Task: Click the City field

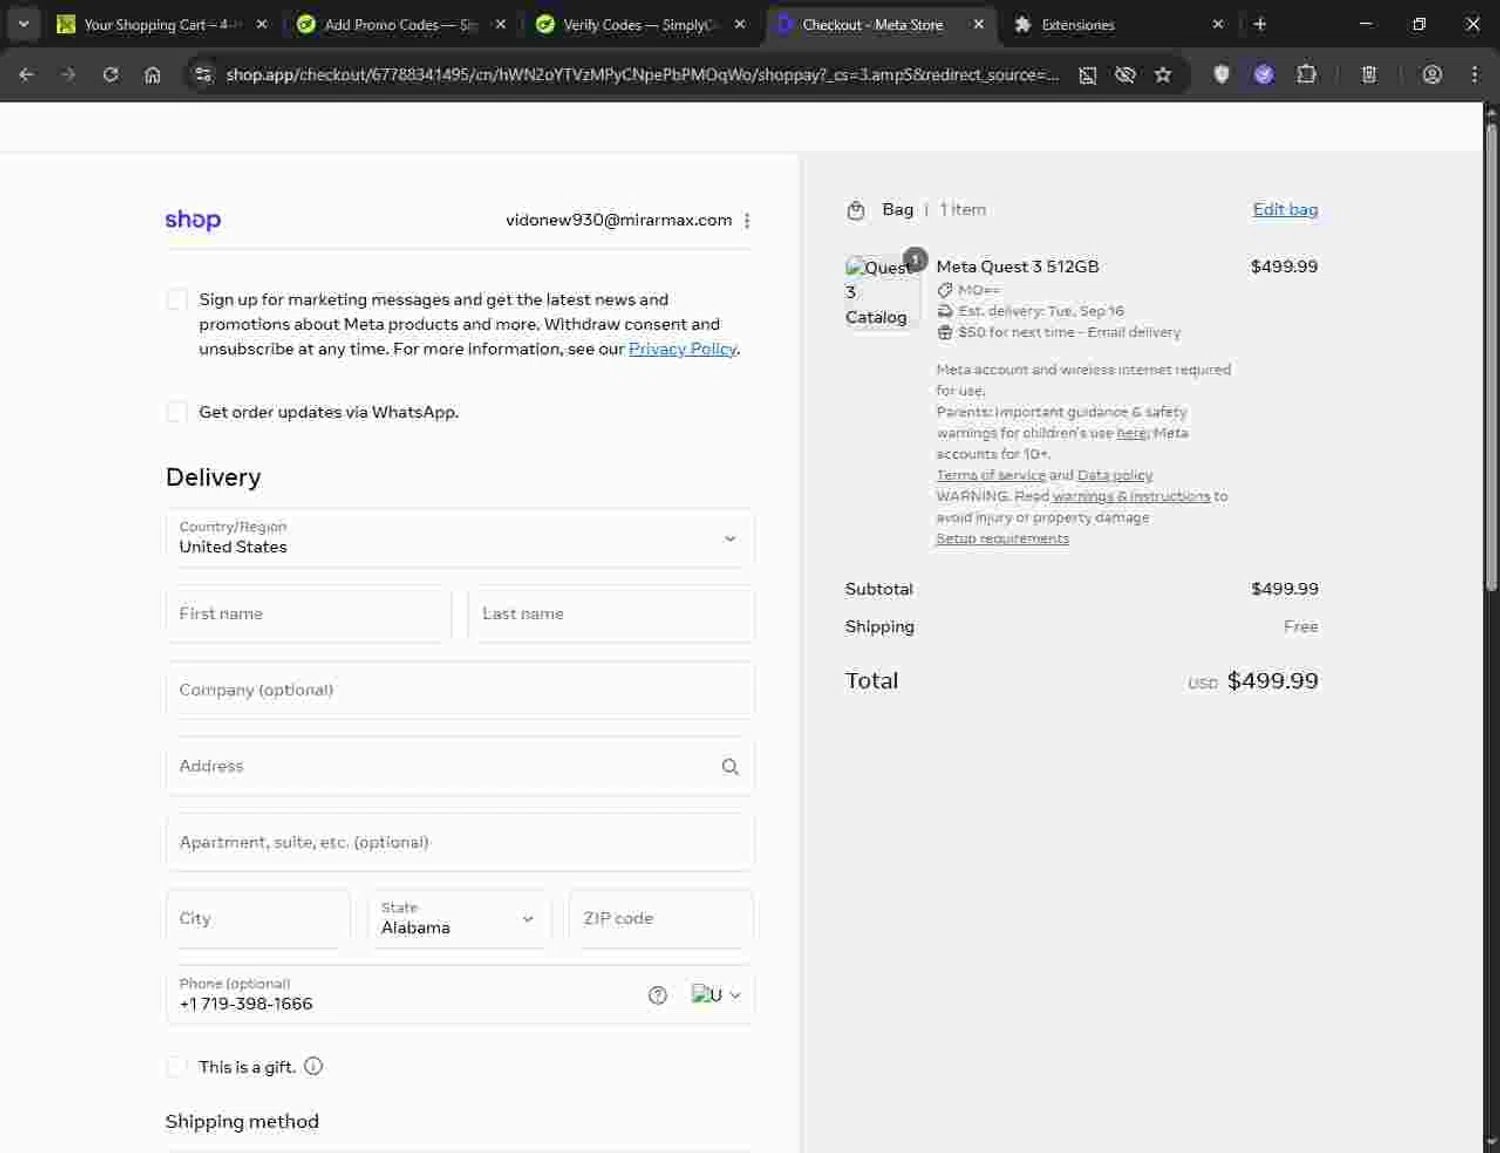Action: pos(258,919)
